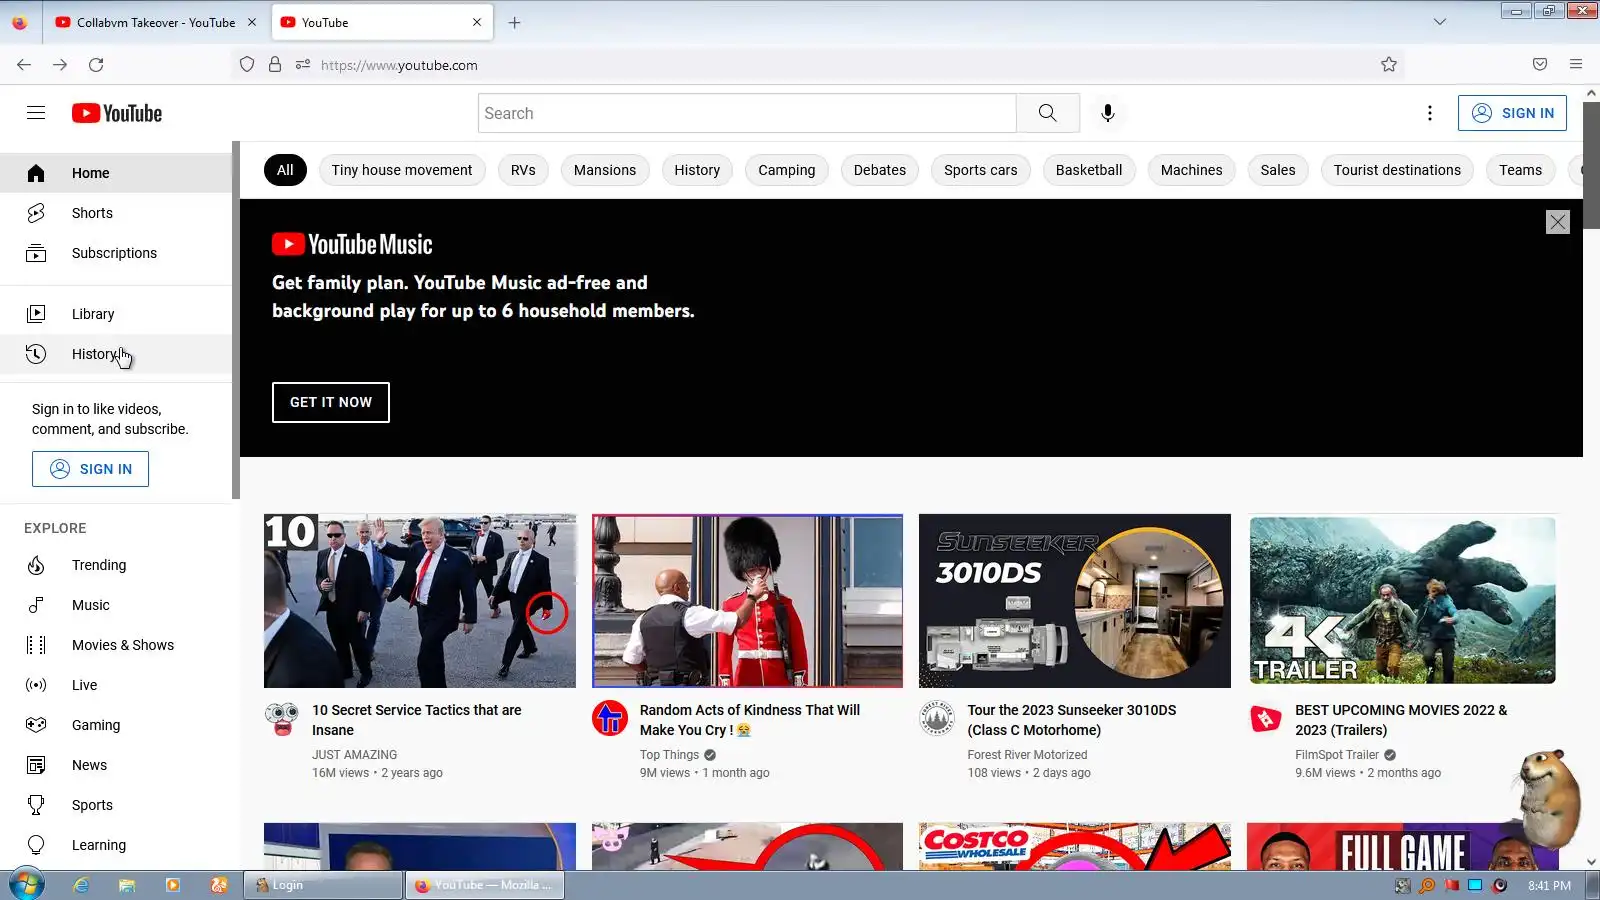Open '10 Secret Service Tactics' video title
Screen dimensions: 1600x900
[x=417, y=720]
